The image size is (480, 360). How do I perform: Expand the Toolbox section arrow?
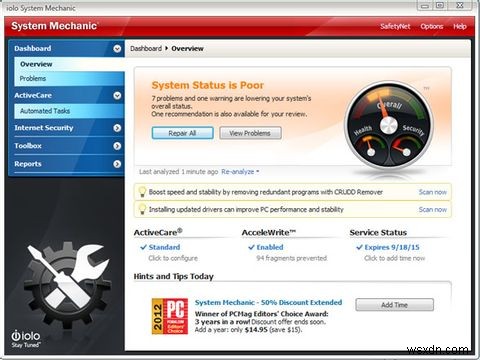pos(117,146)
